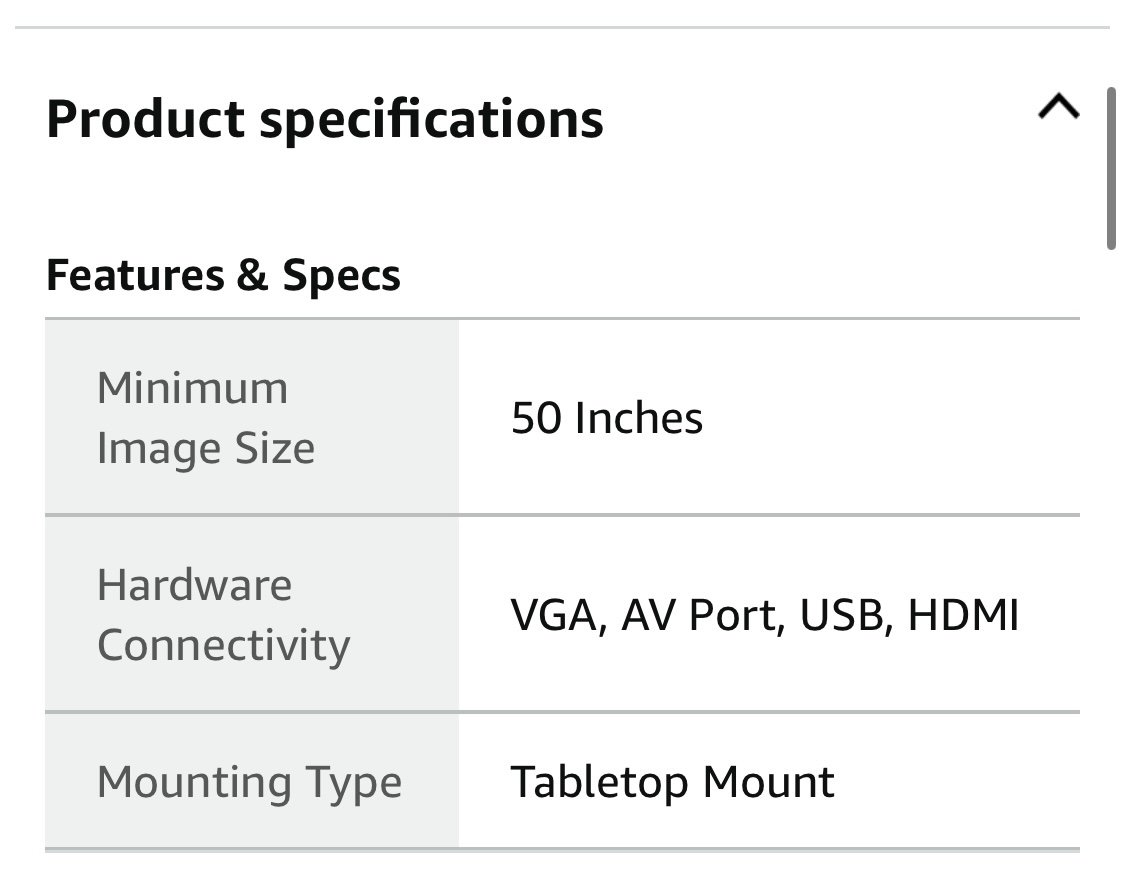Click the Product specifications heading

click(325, 119)
